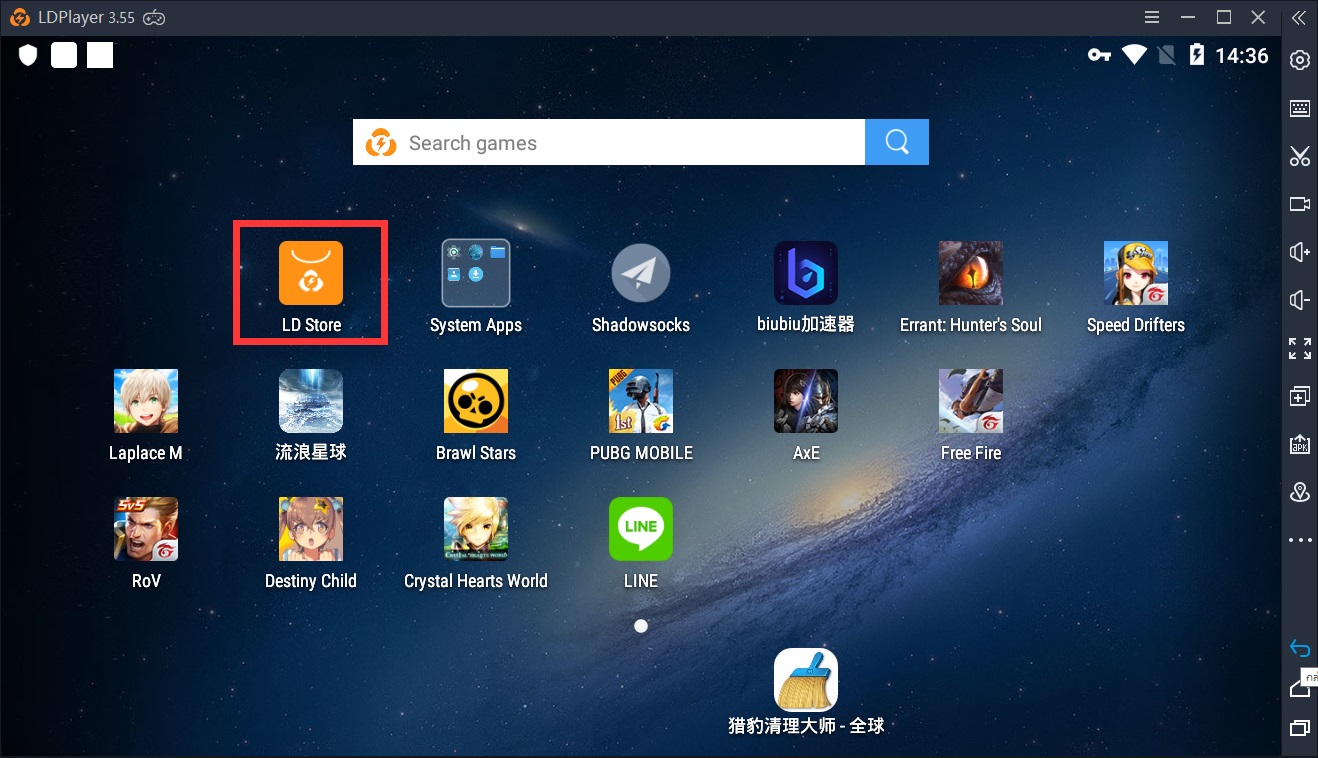Click the Wi-Fi status icon

click(x=1134, y=55)
